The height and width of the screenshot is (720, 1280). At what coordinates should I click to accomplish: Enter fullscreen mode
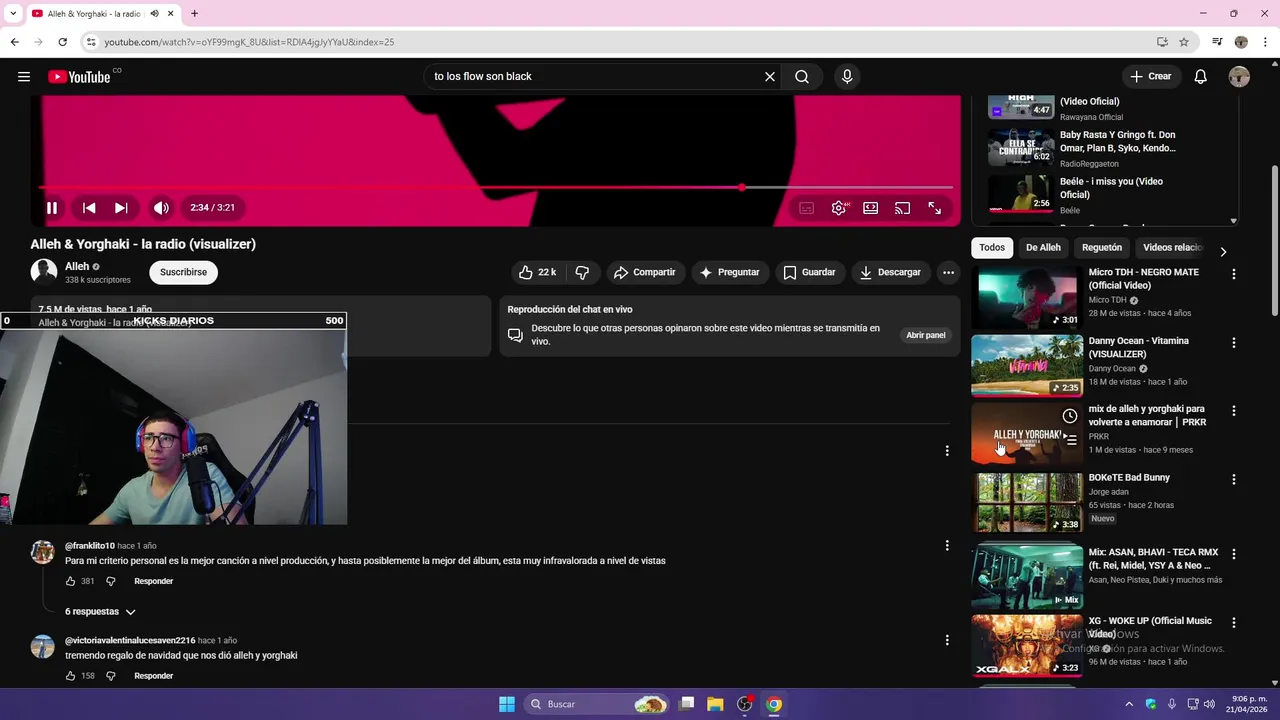[x=935, y=208]
